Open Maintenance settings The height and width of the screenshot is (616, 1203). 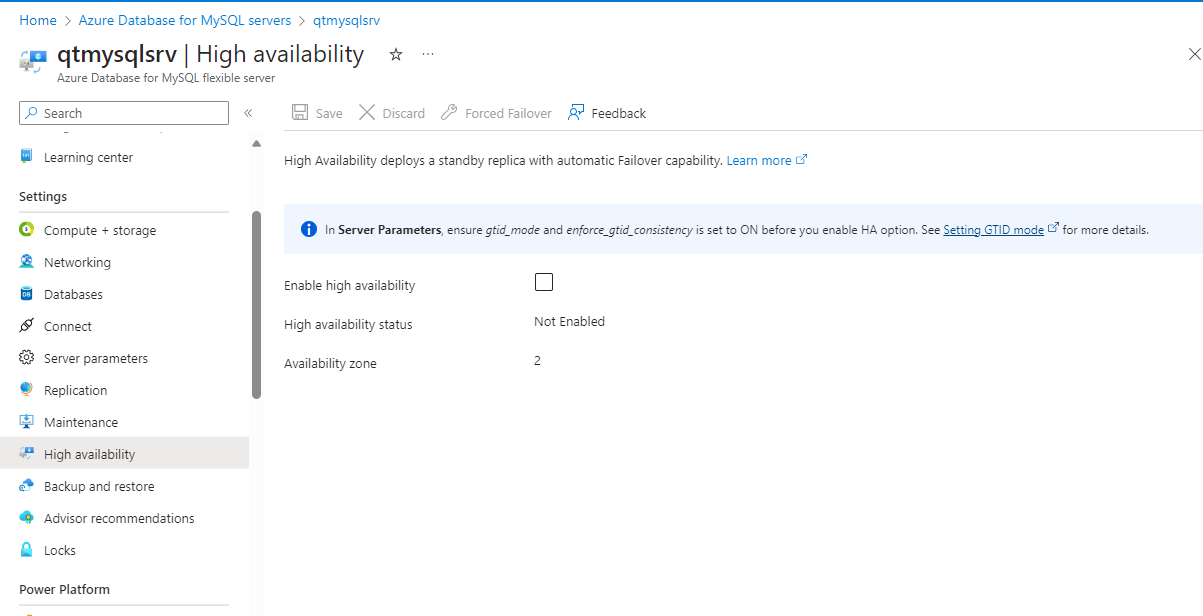point(82,421)
